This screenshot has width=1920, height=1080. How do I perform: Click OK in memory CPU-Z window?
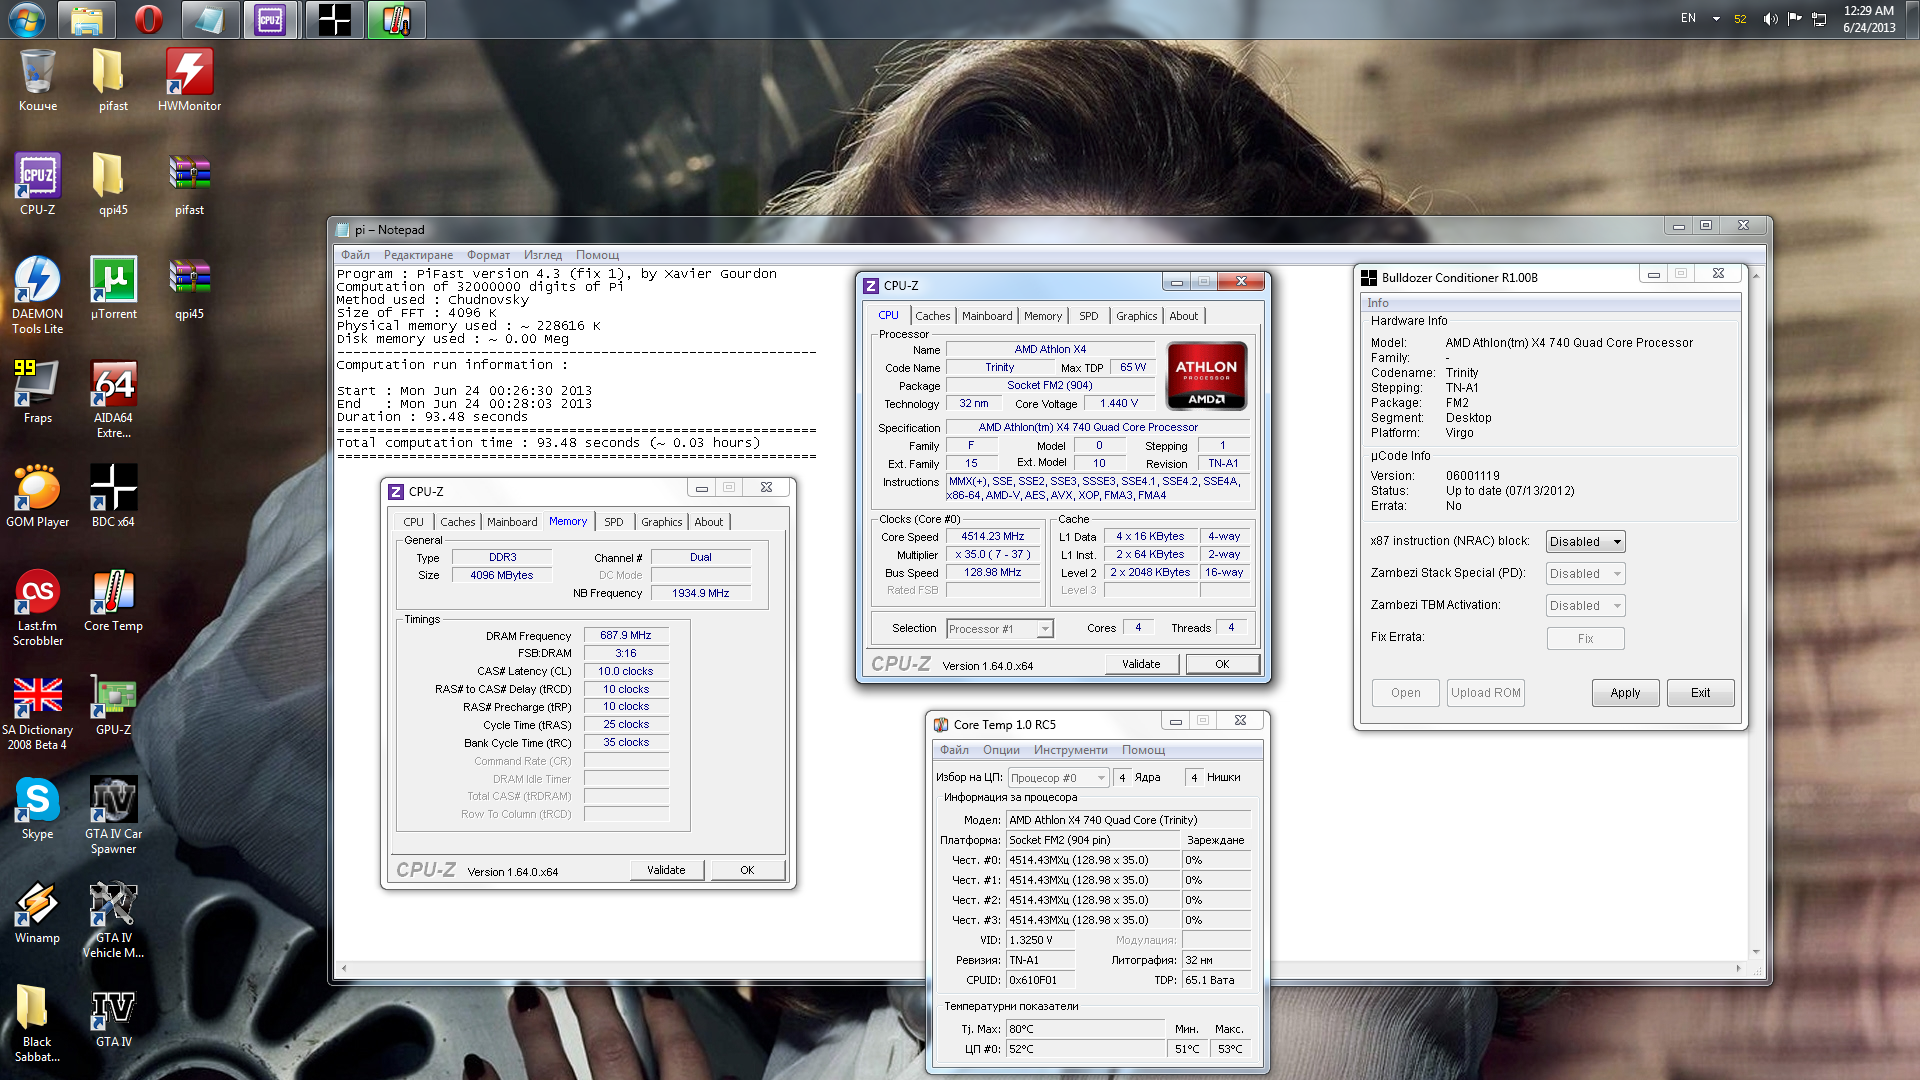coord(747,870)
